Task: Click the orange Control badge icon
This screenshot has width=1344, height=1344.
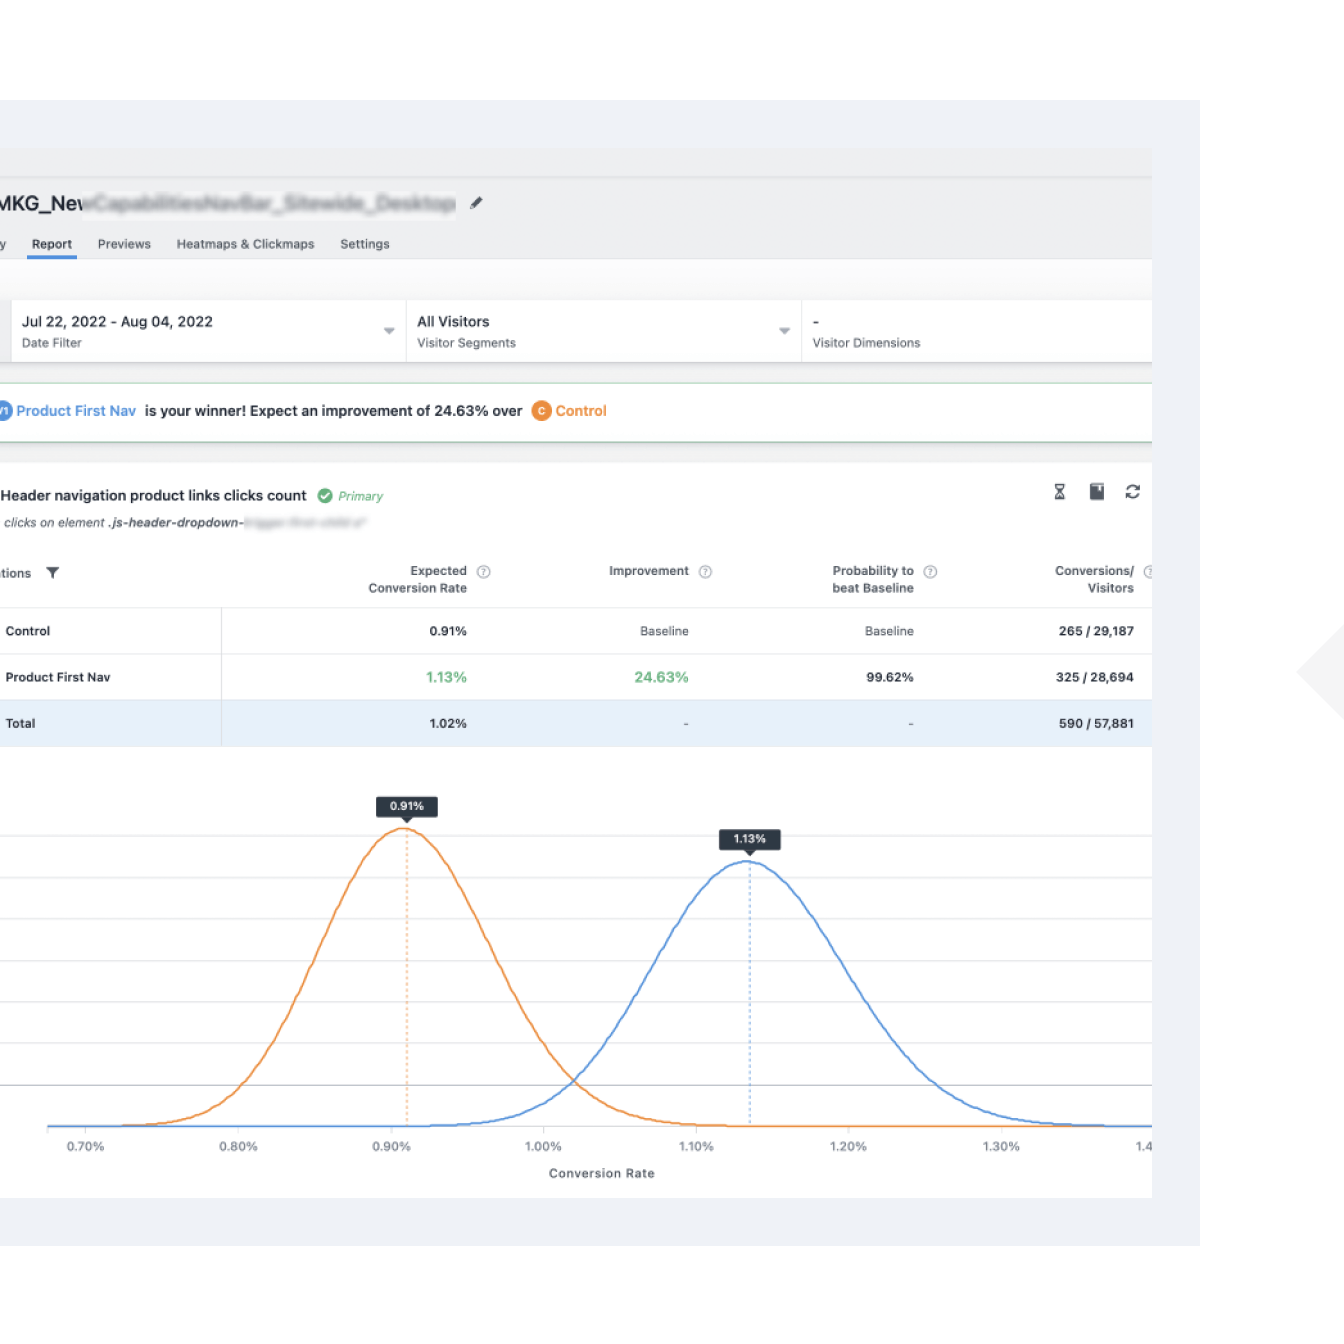Action: click(541, 411)
